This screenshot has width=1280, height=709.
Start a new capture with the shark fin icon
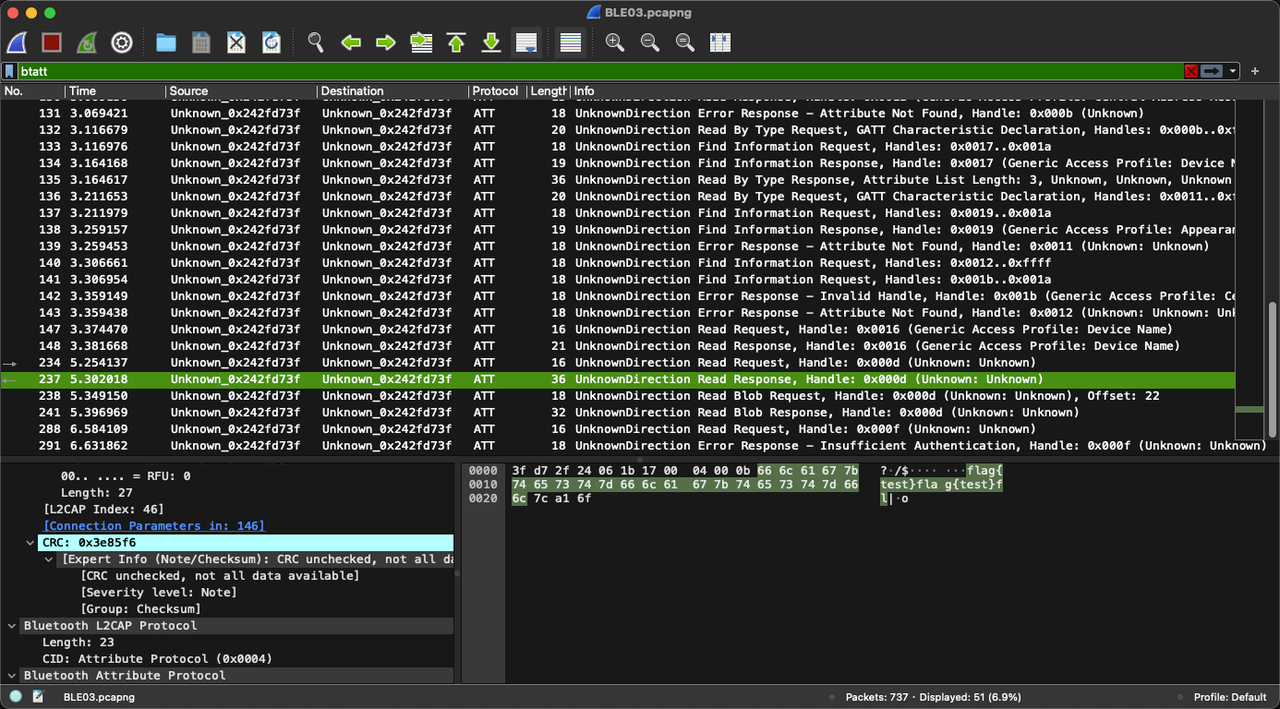[17, 42]
